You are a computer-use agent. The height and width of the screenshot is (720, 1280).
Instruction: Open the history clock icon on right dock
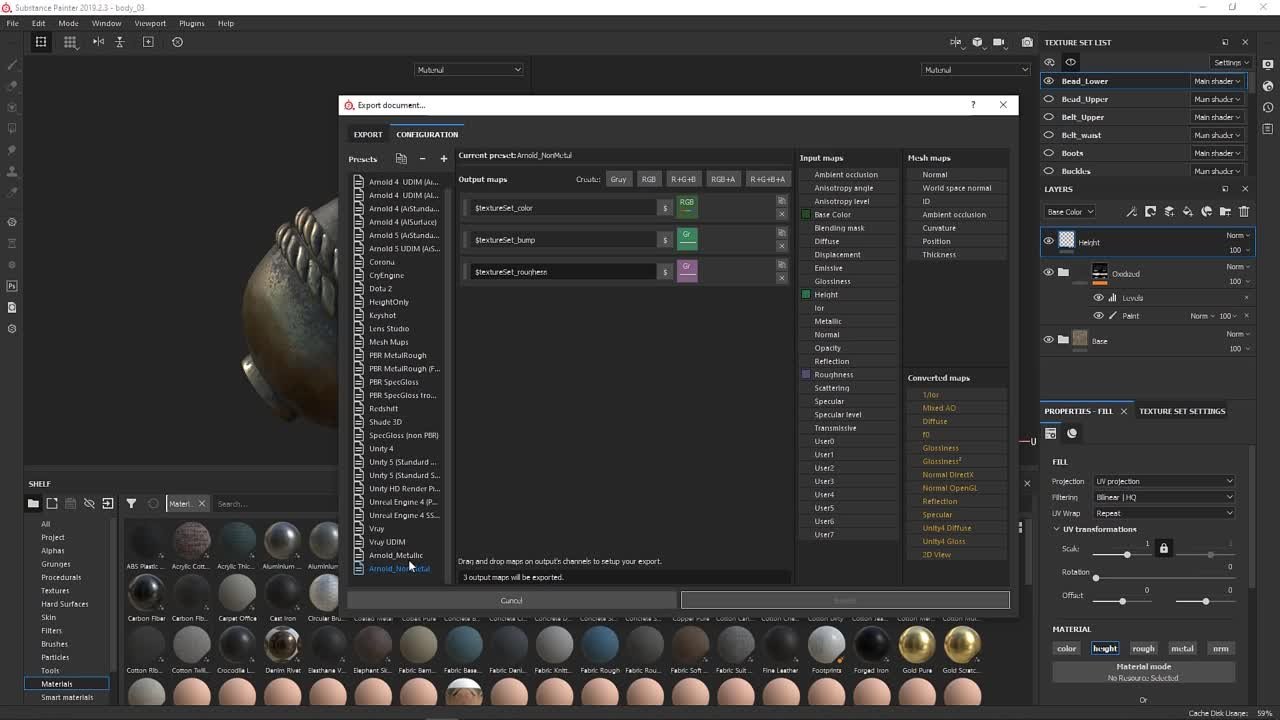[x=1268, y=107]
